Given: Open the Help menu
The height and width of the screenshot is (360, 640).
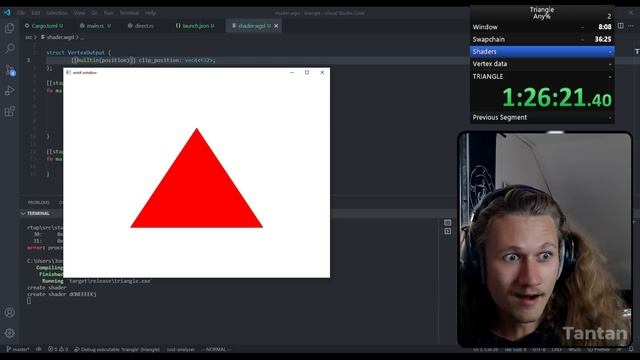Looking at the screenshot, I should tap(150, 13).
